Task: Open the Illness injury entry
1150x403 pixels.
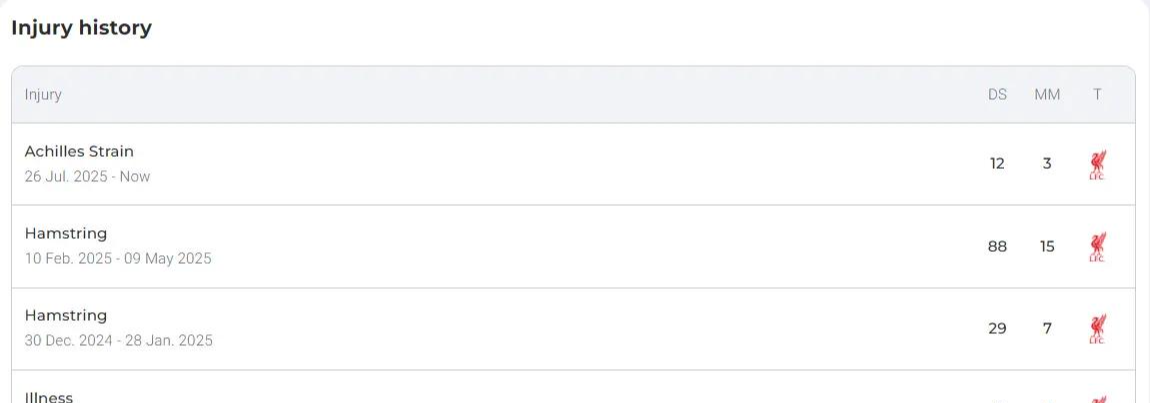Action: point(573,387)
